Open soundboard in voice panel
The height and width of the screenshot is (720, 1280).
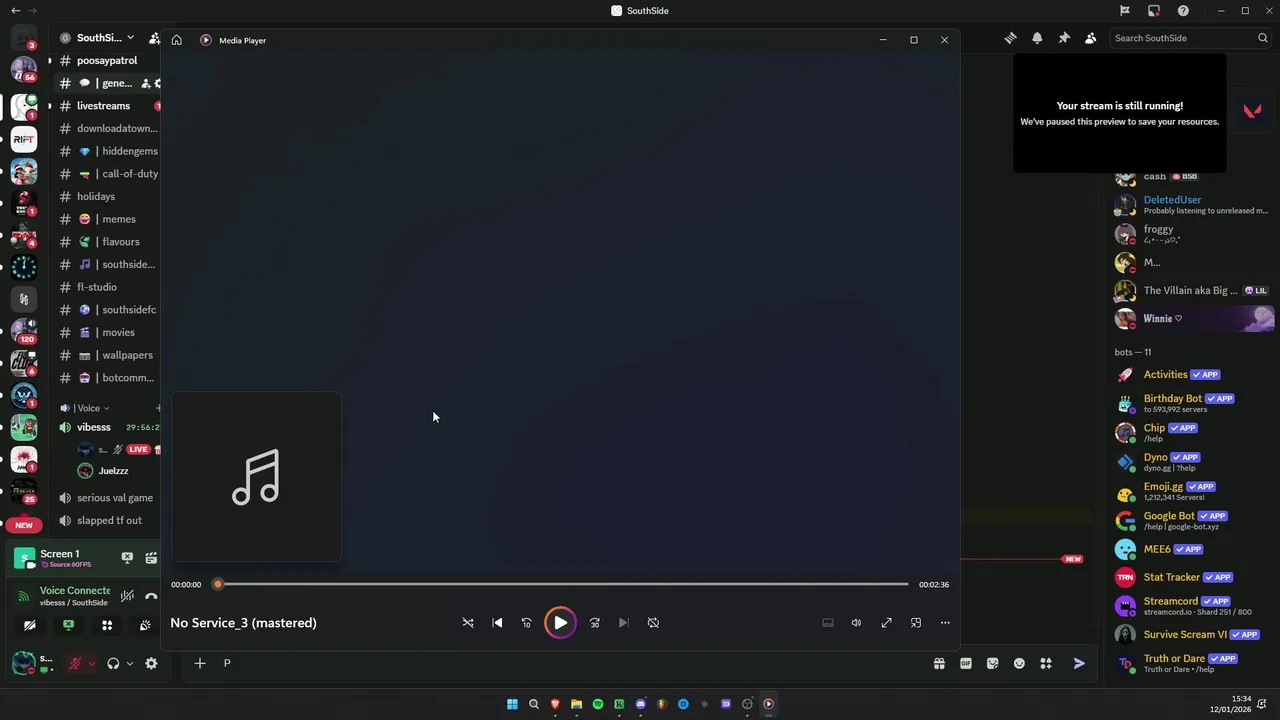[x=145, y=625]
